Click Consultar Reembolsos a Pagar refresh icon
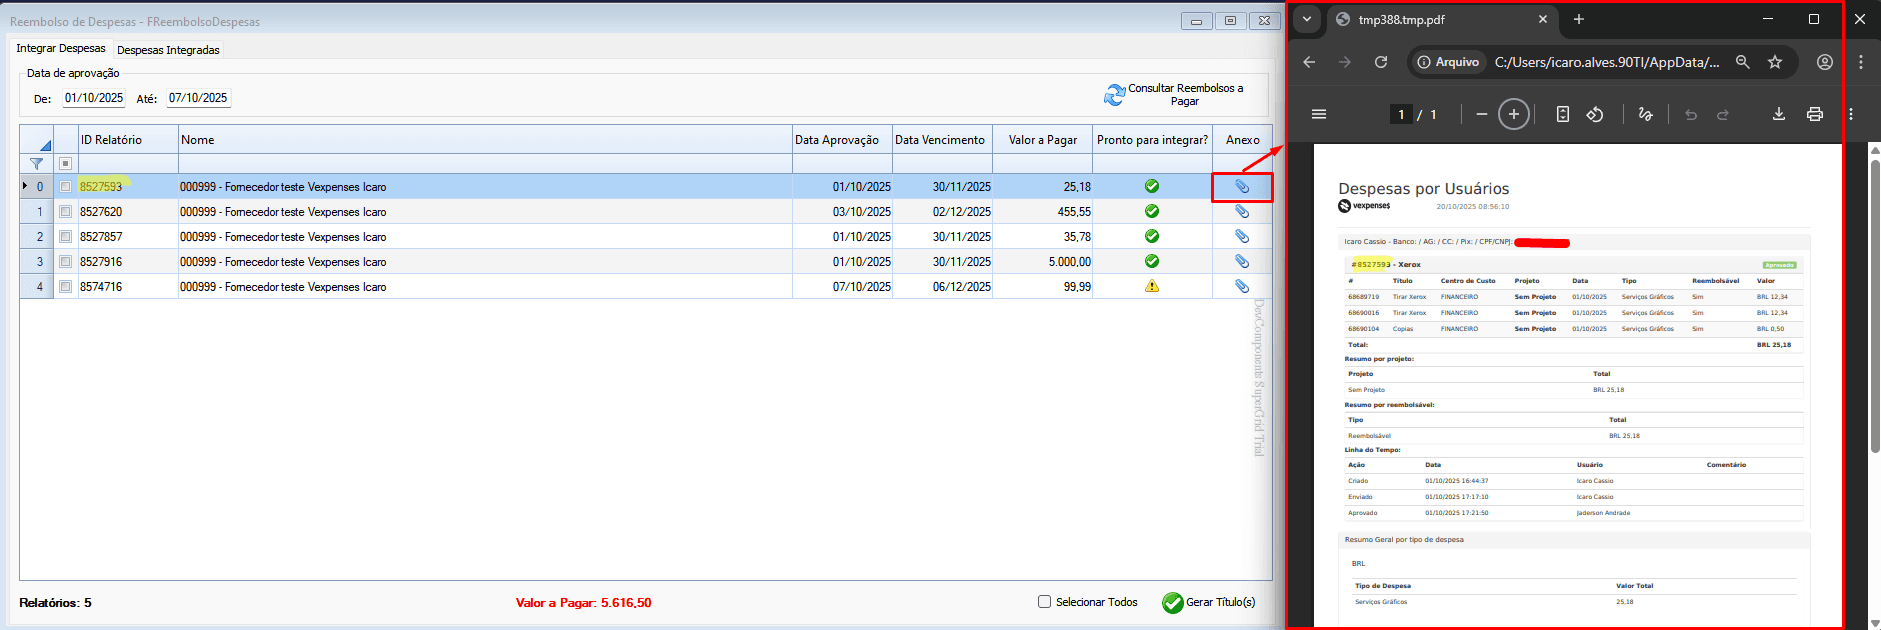Viewport: 1881px width, 630px height. [x=1114, y=95]
